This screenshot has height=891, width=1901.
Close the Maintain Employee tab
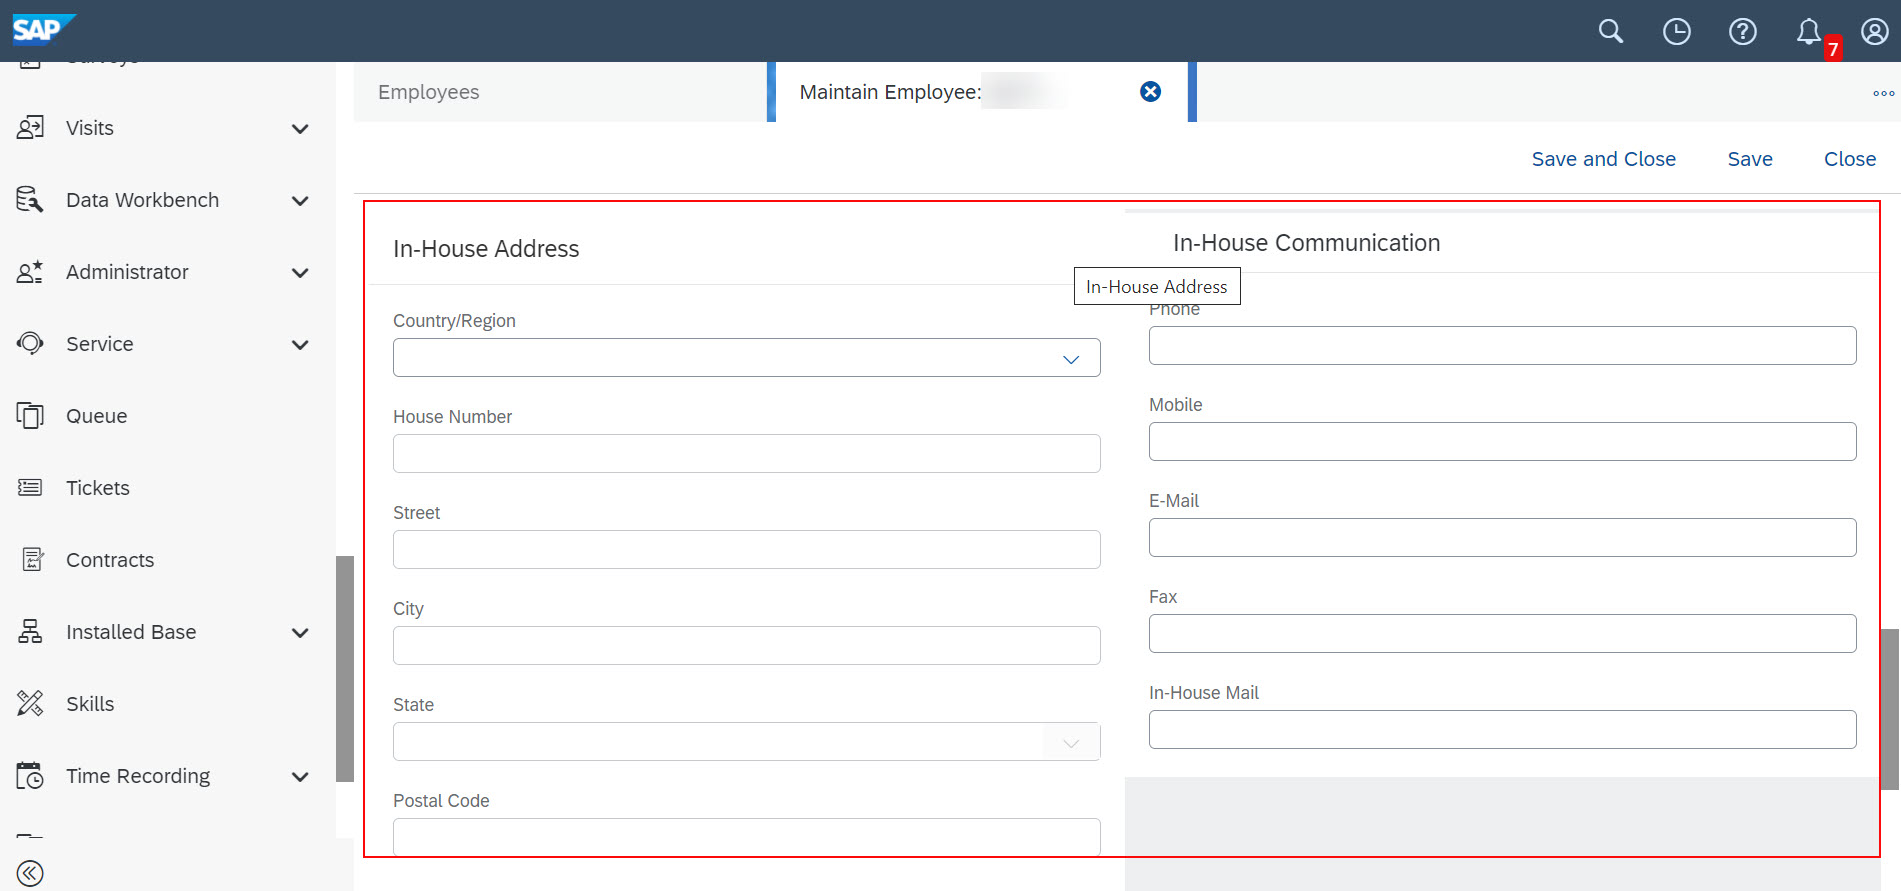tap(1151, 92)
